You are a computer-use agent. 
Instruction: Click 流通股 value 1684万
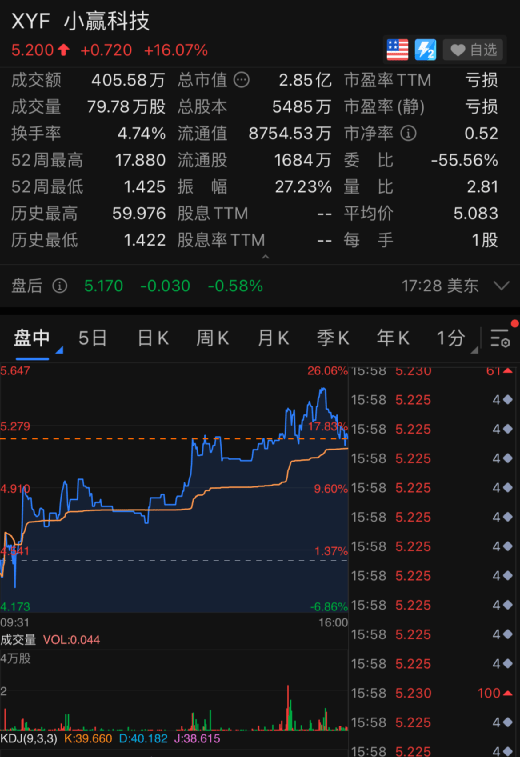(303, 160)
